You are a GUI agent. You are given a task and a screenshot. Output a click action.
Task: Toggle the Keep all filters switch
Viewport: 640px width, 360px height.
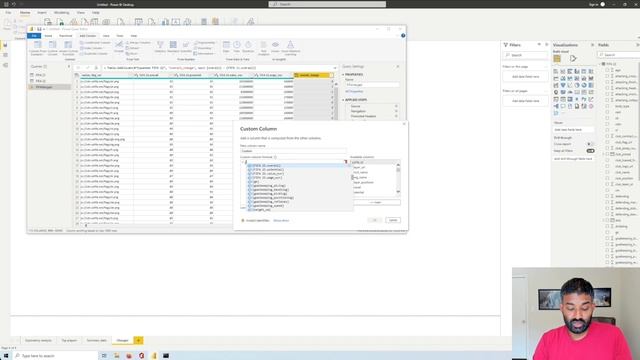[590, 151]
